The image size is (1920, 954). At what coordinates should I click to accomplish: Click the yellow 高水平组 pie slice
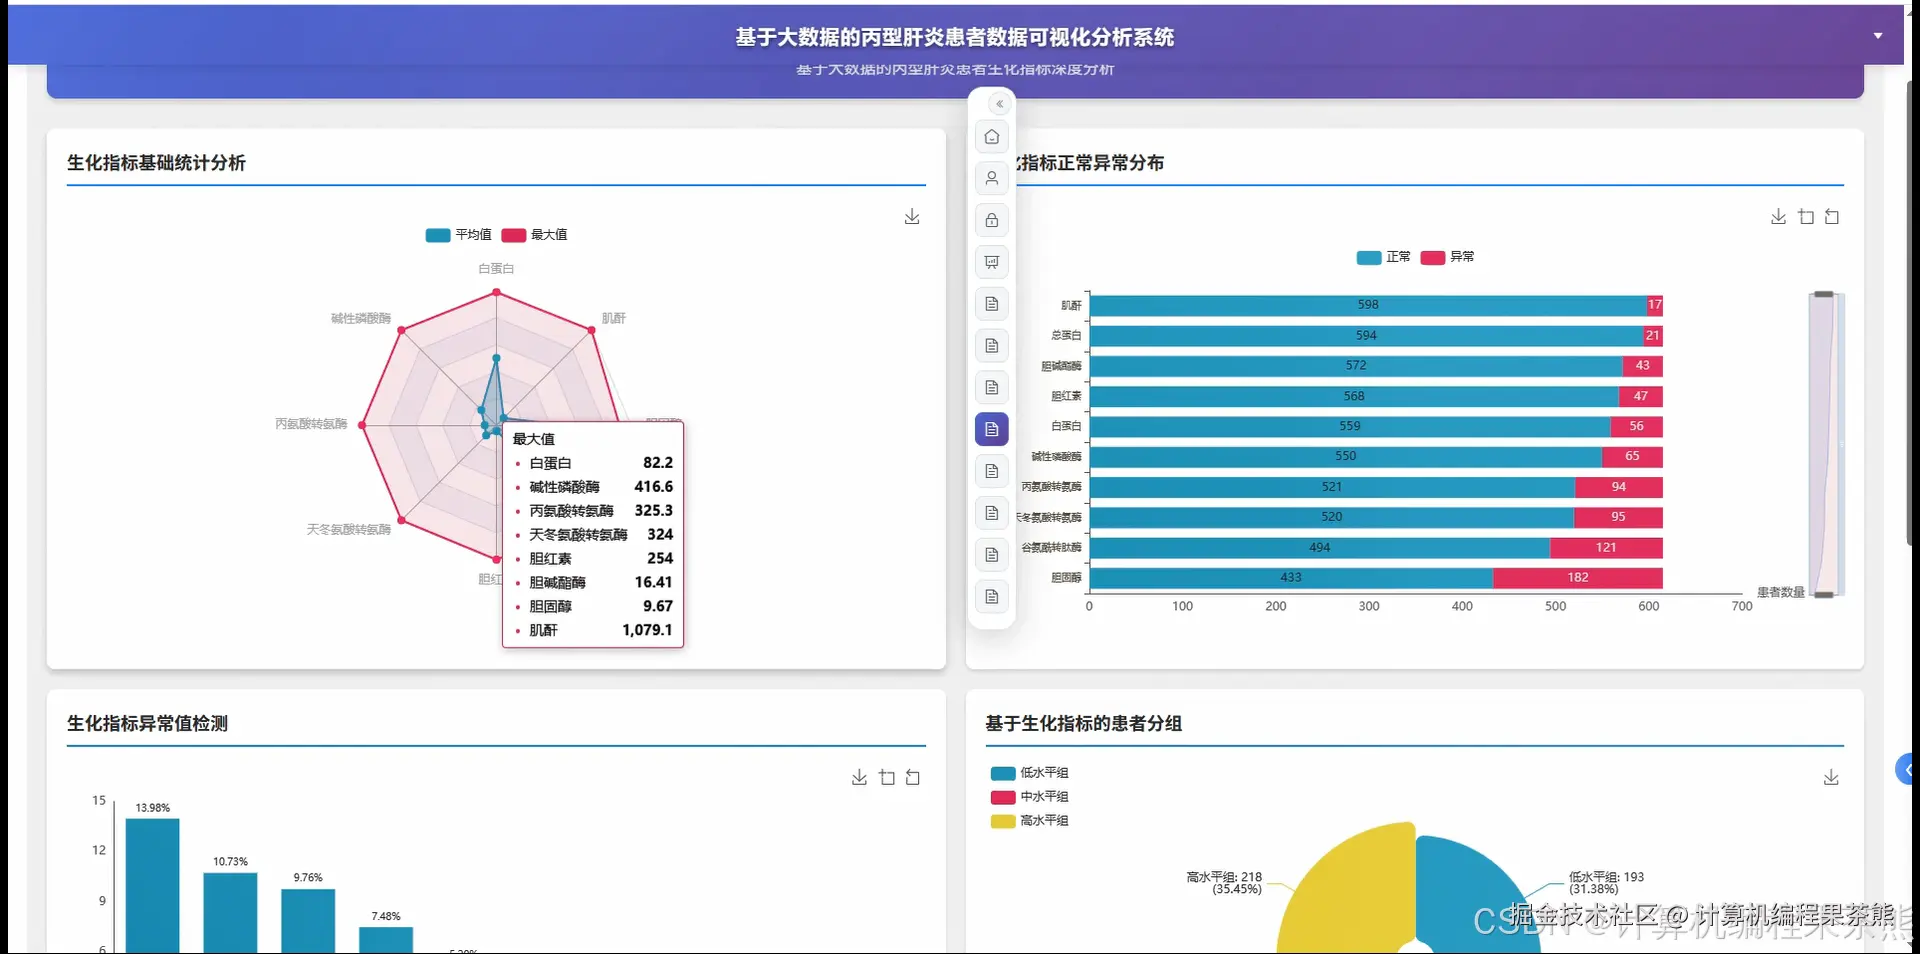click(1350, 890)
